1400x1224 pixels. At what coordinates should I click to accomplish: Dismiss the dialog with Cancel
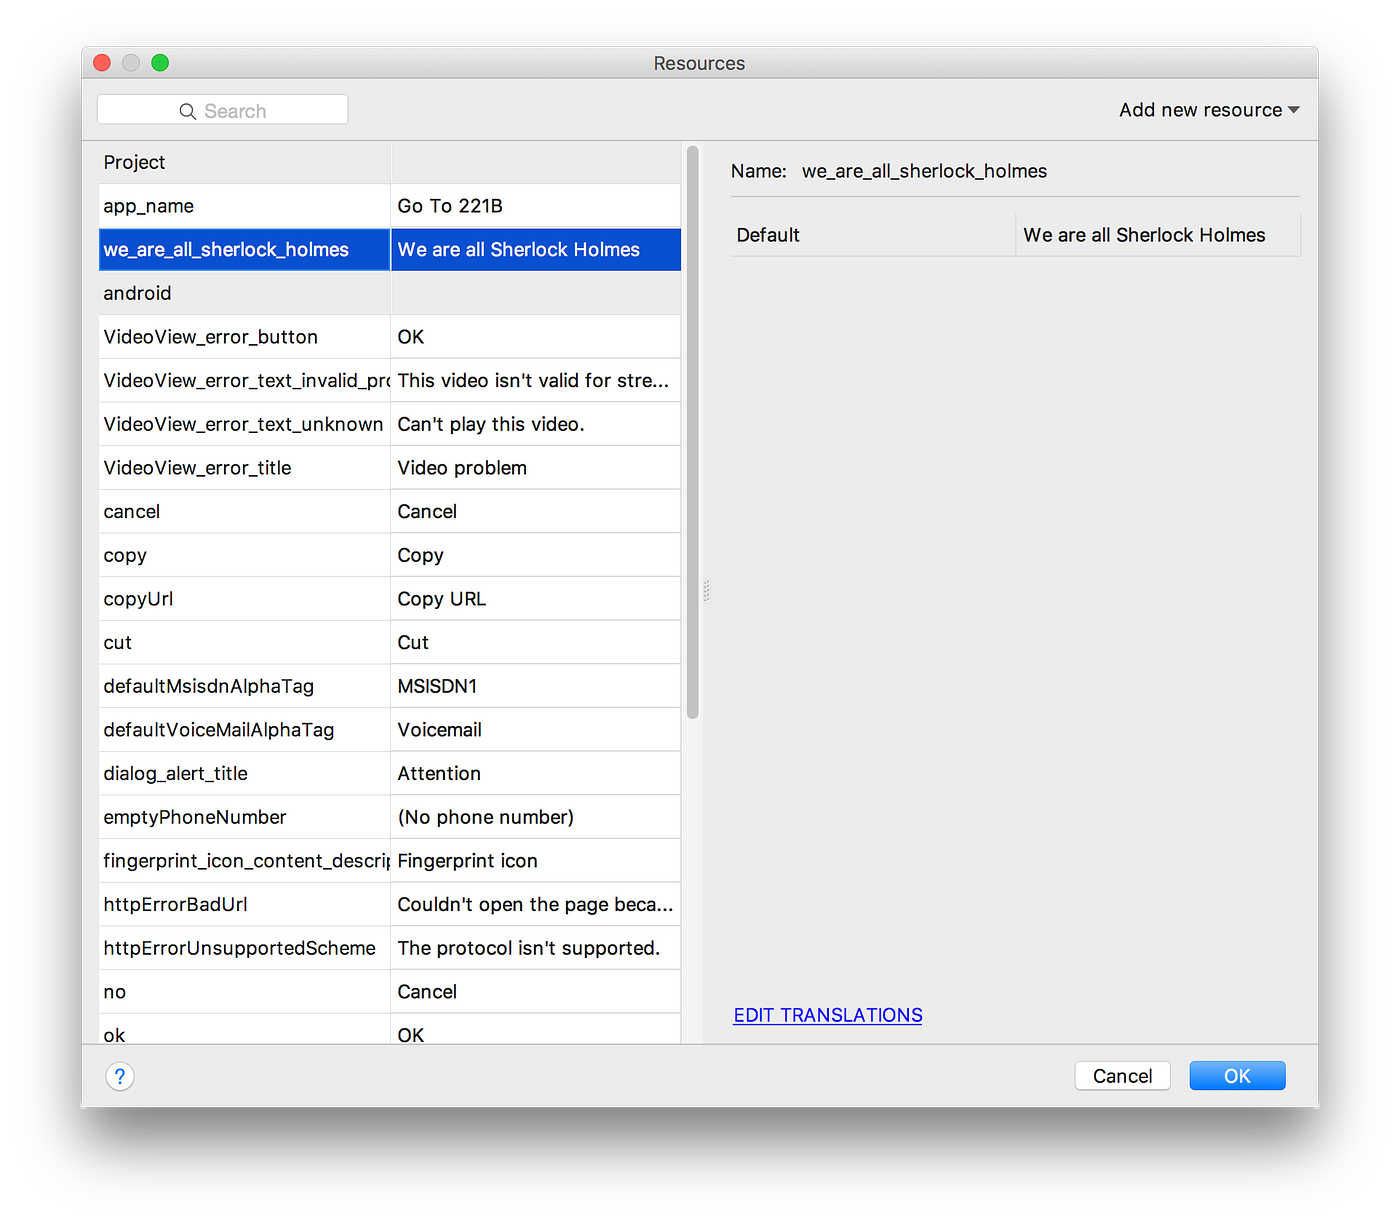click(x=1122, y=1075)
